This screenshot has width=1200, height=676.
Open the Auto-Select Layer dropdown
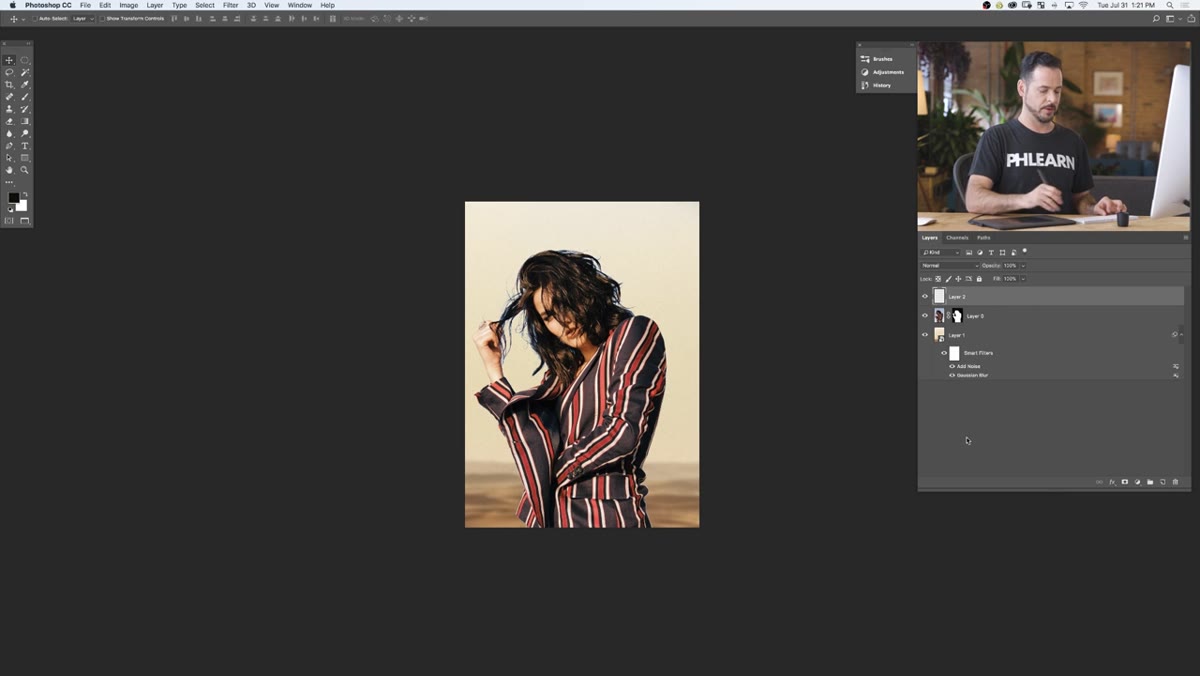(x=83, y=19)
